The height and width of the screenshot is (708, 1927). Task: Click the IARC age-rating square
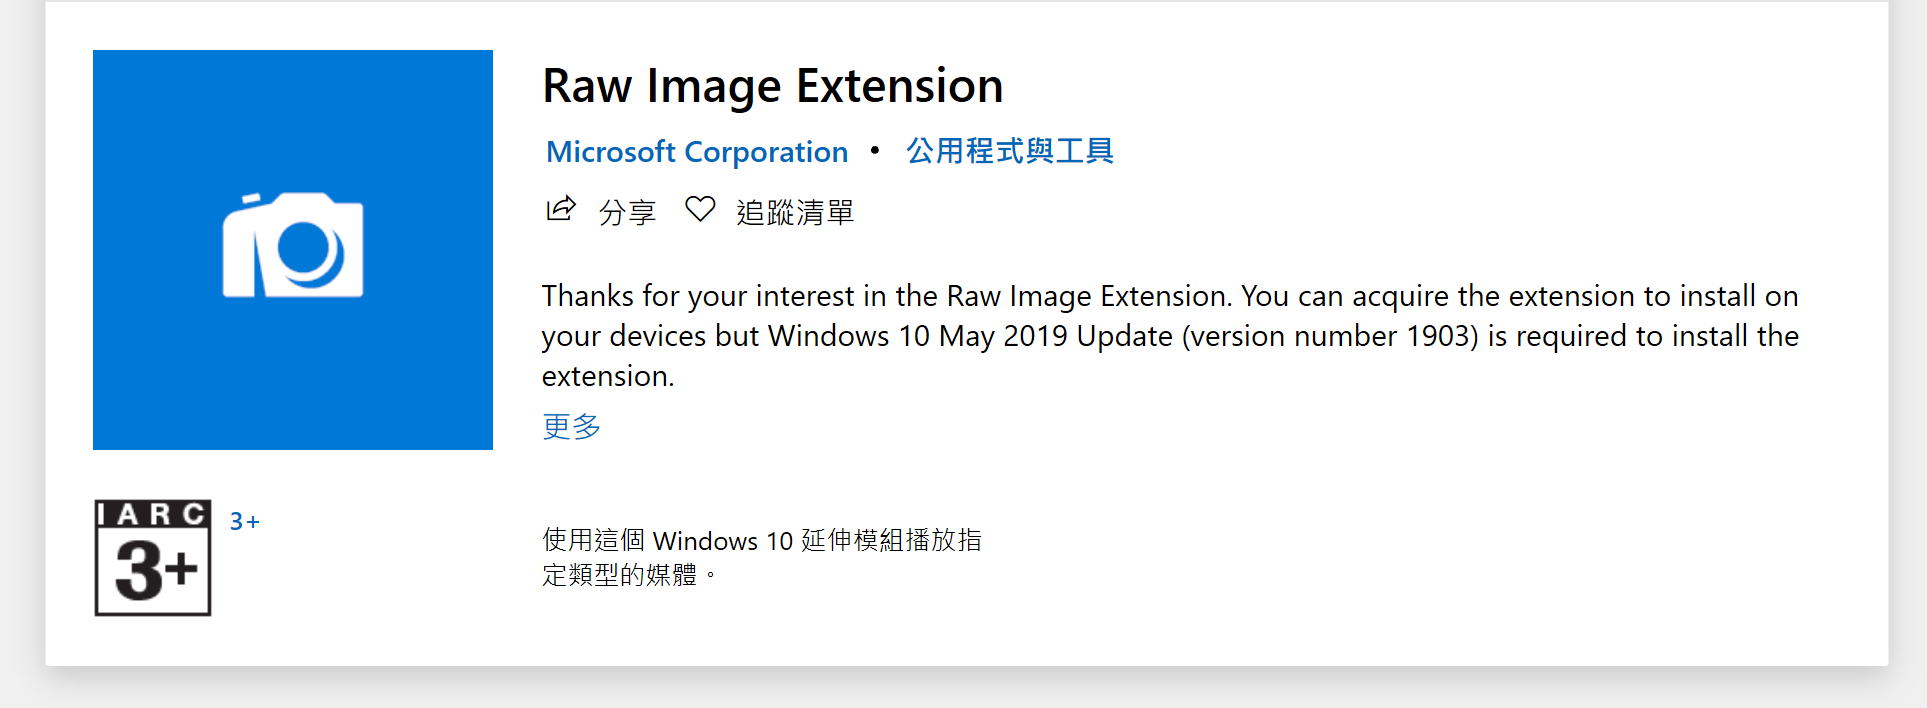pyautogui.click(x=151, y=558)
